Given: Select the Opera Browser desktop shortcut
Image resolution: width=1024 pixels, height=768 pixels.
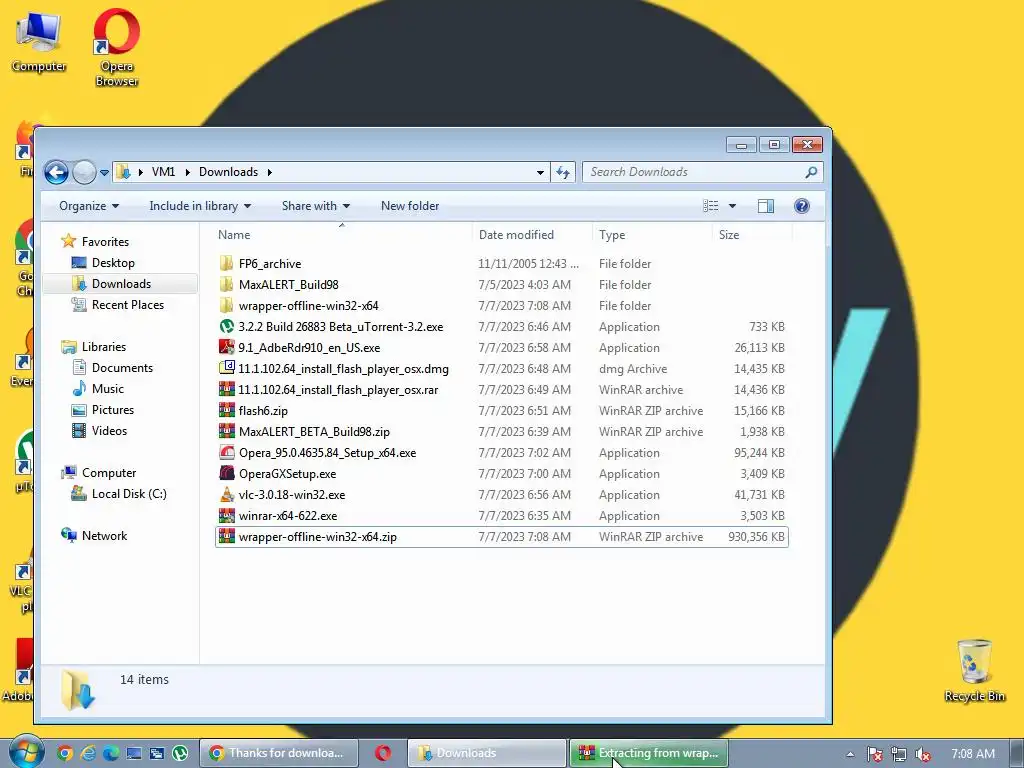Looking at the screenshot, I should pyautogui.click(x=116, y=47).
